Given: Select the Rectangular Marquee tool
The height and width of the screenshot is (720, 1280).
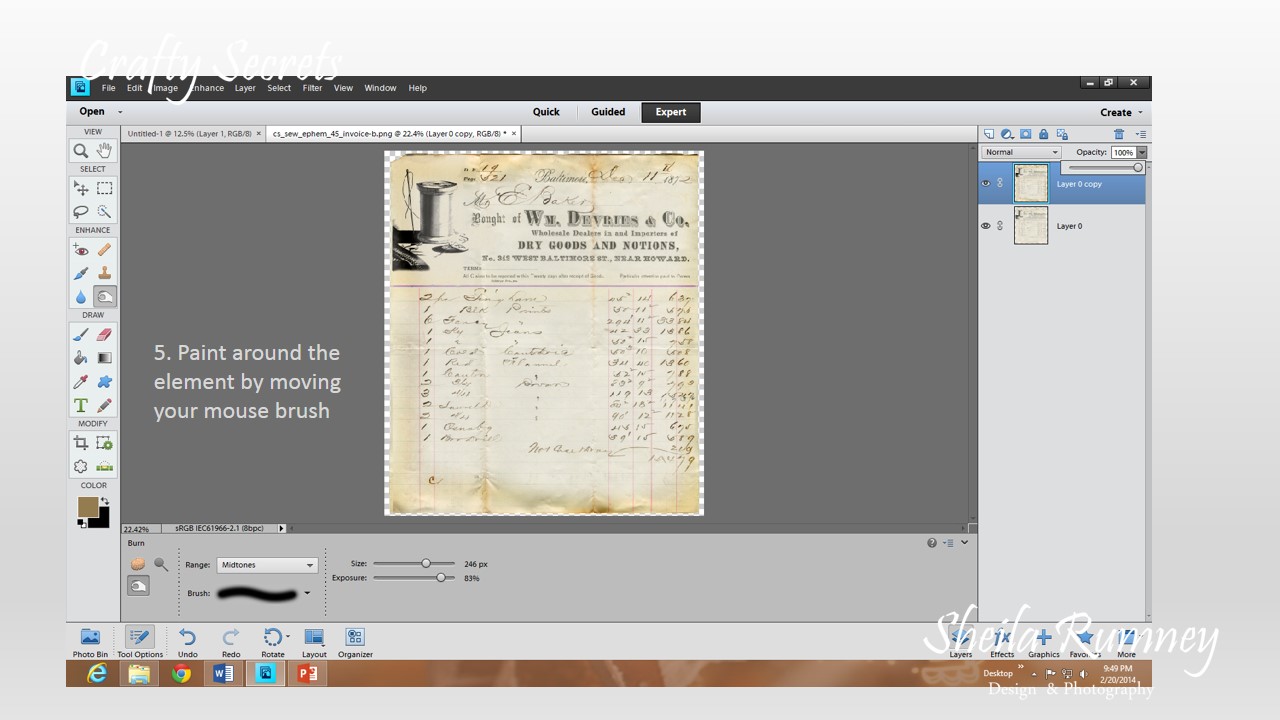Looking at the screenshot, I should tap(104, 188).
